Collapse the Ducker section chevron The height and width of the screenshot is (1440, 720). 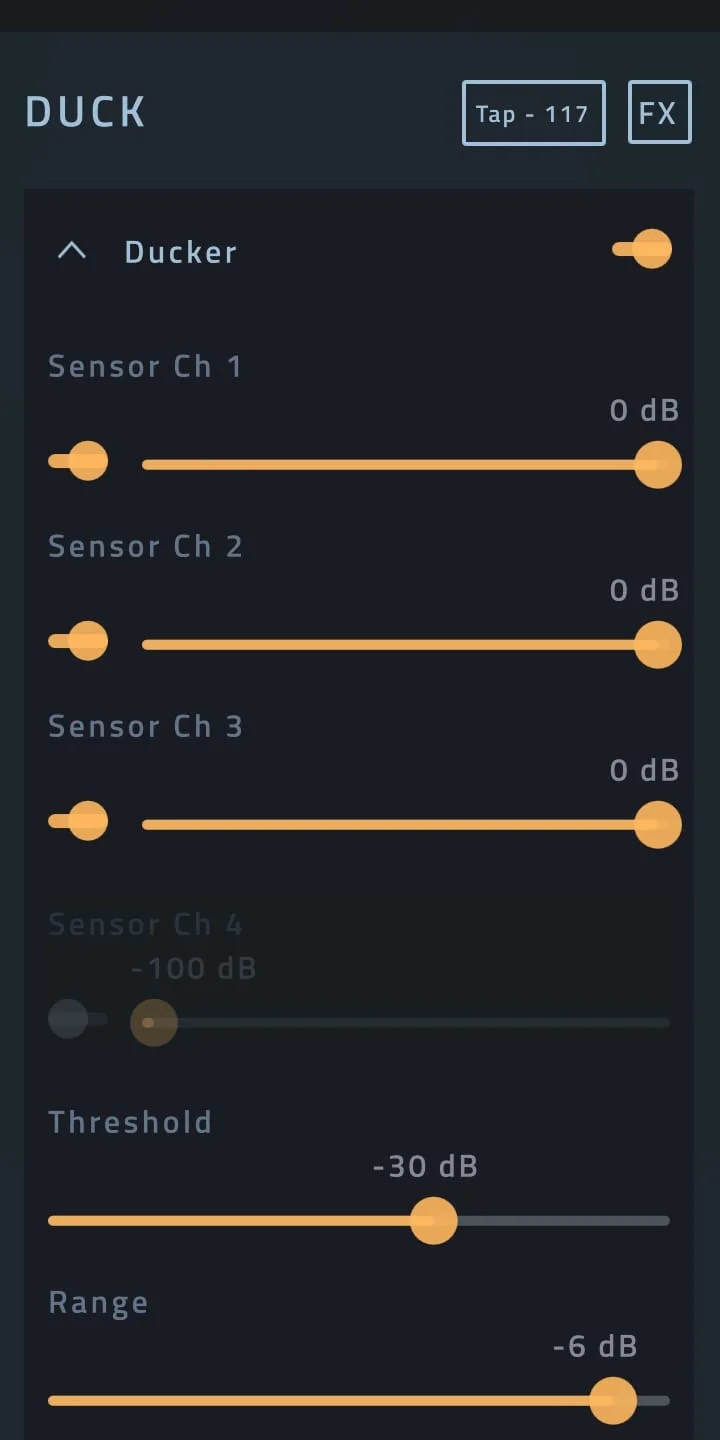point(71,251)
